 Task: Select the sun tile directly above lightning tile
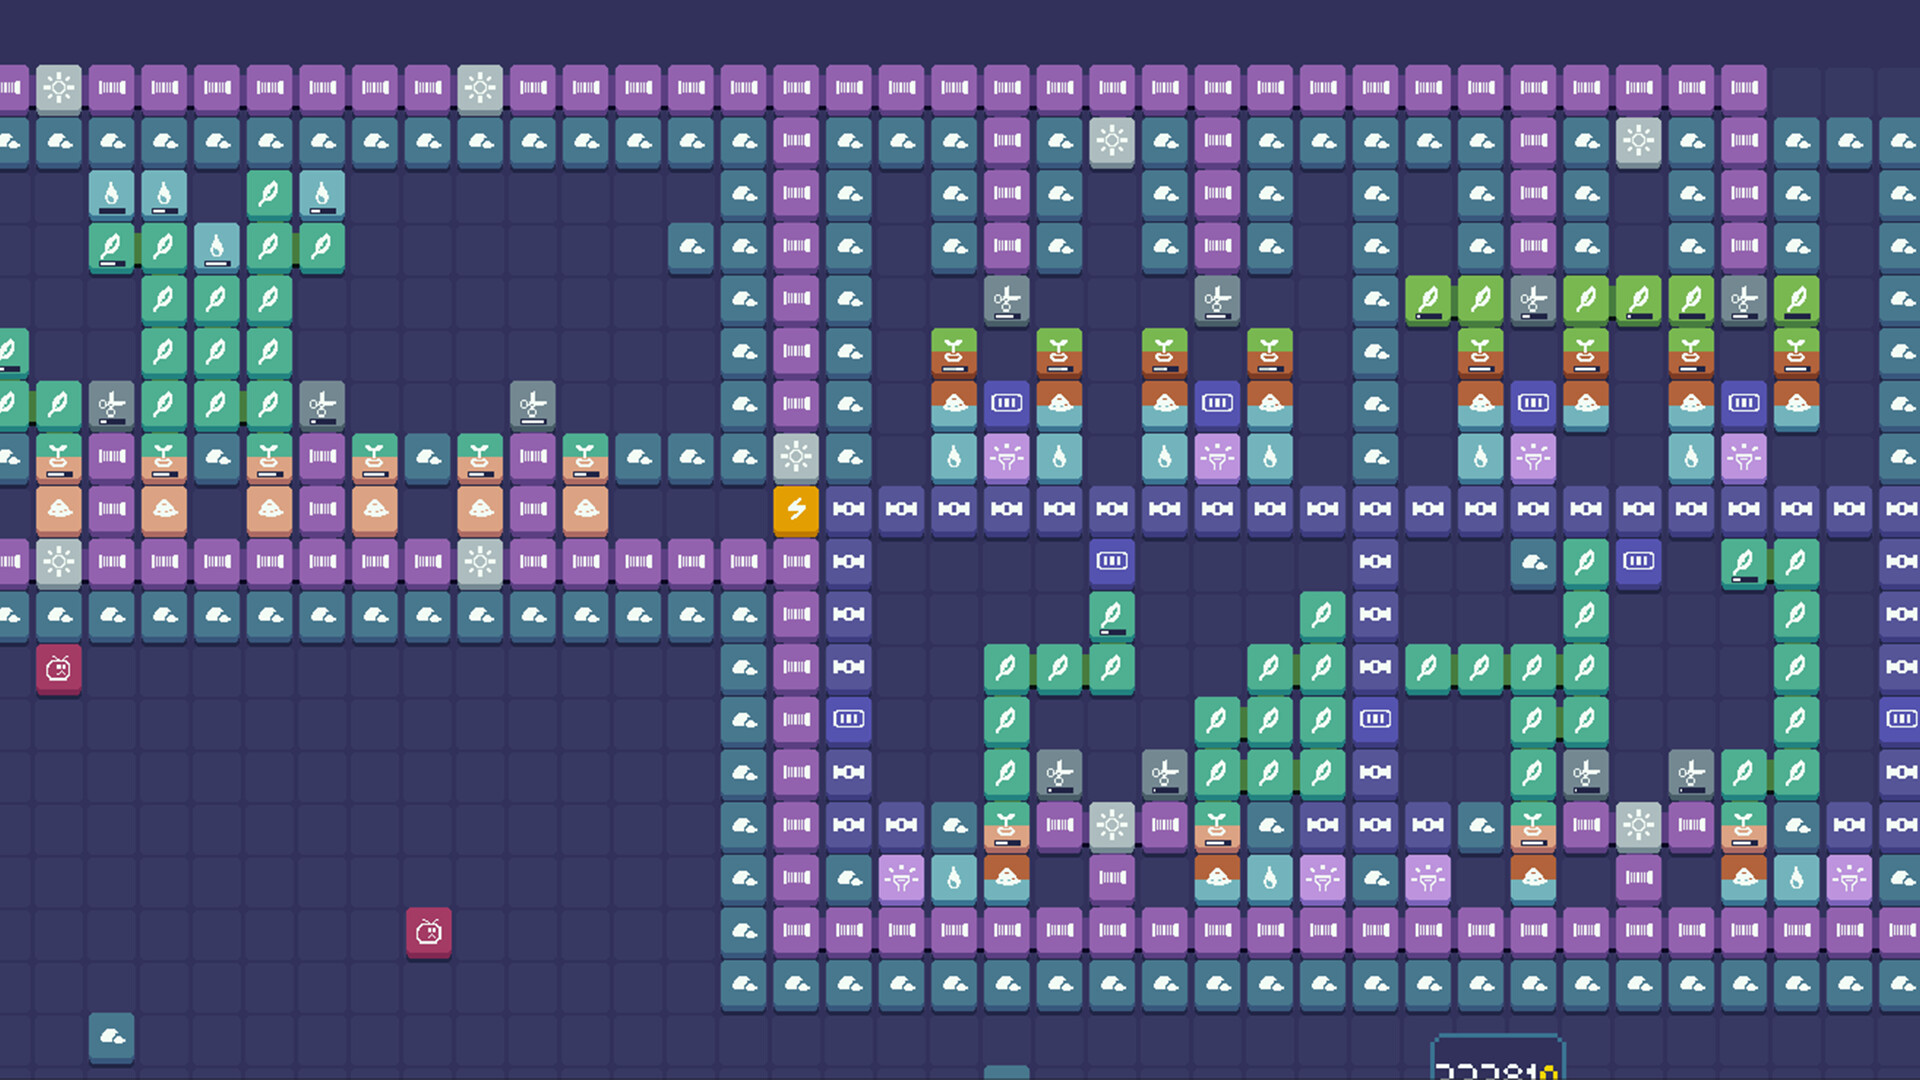(796, 457)
